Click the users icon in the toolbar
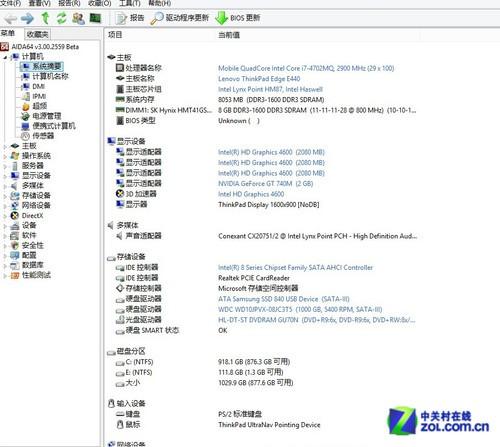 tap(78, 18)
